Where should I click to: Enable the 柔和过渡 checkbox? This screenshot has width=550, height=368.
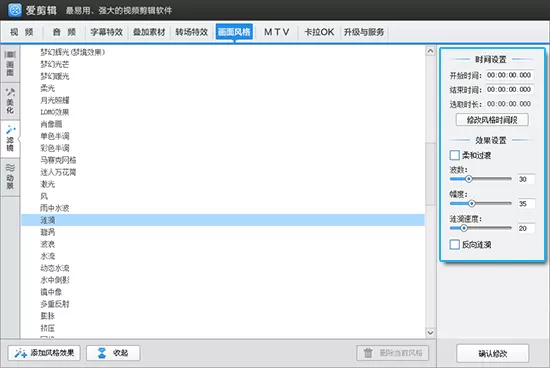[455, 155]
